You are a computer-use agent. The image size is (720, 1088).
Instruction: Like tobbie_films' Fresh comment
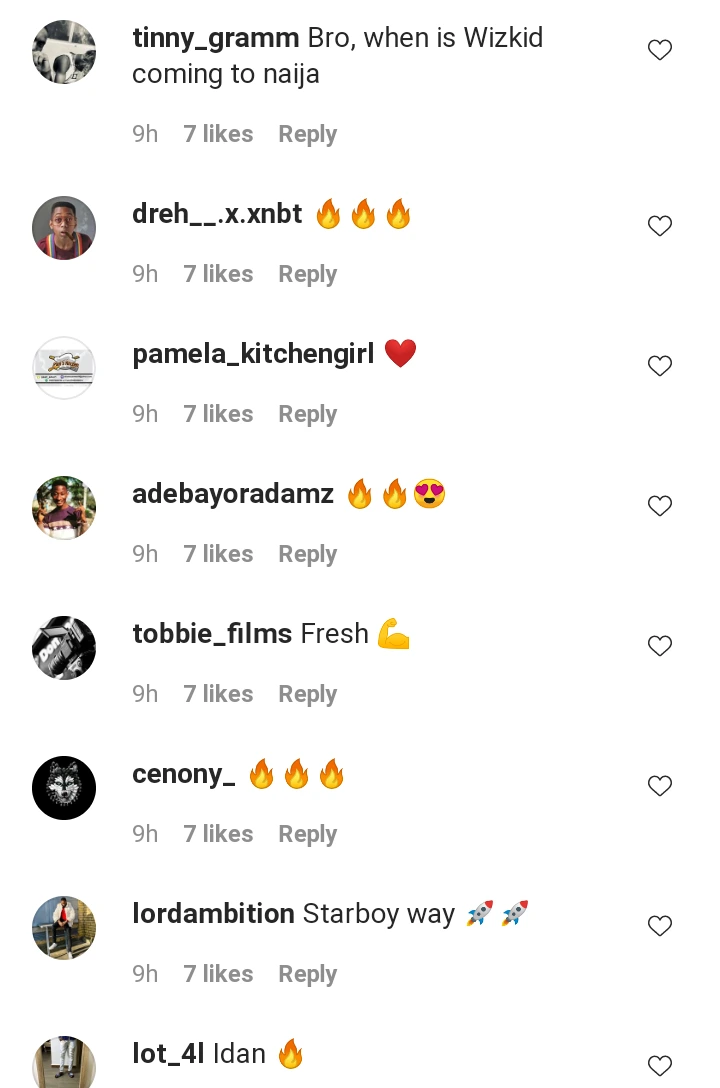point(660,646)
